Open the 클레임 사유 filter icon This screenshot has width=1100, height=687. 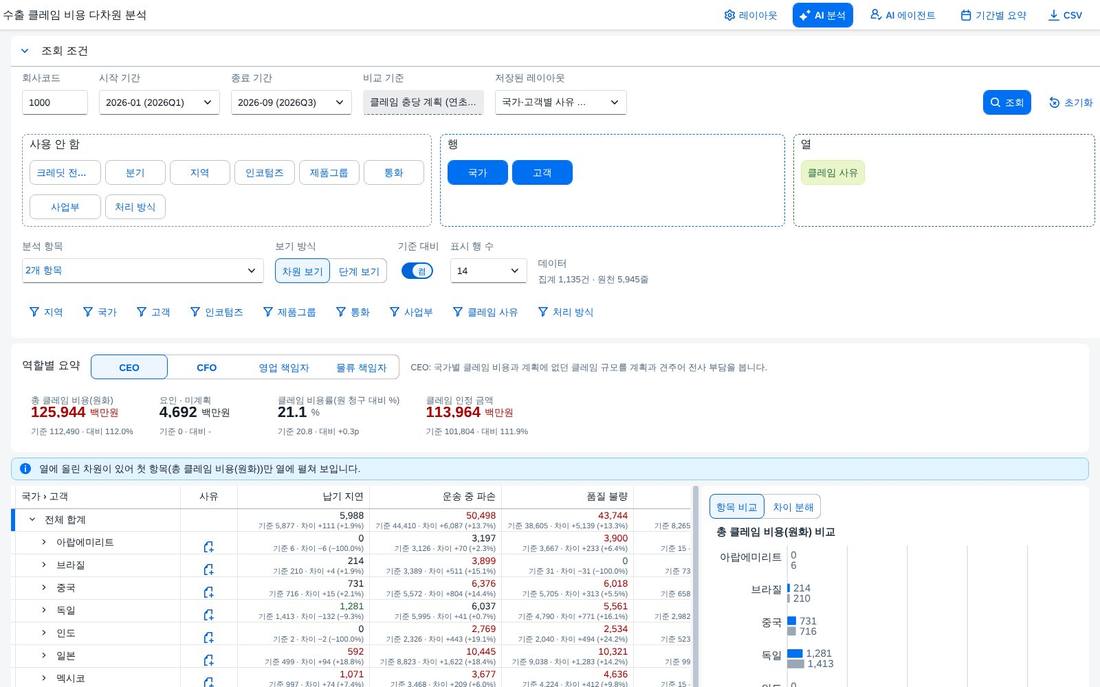457,312
